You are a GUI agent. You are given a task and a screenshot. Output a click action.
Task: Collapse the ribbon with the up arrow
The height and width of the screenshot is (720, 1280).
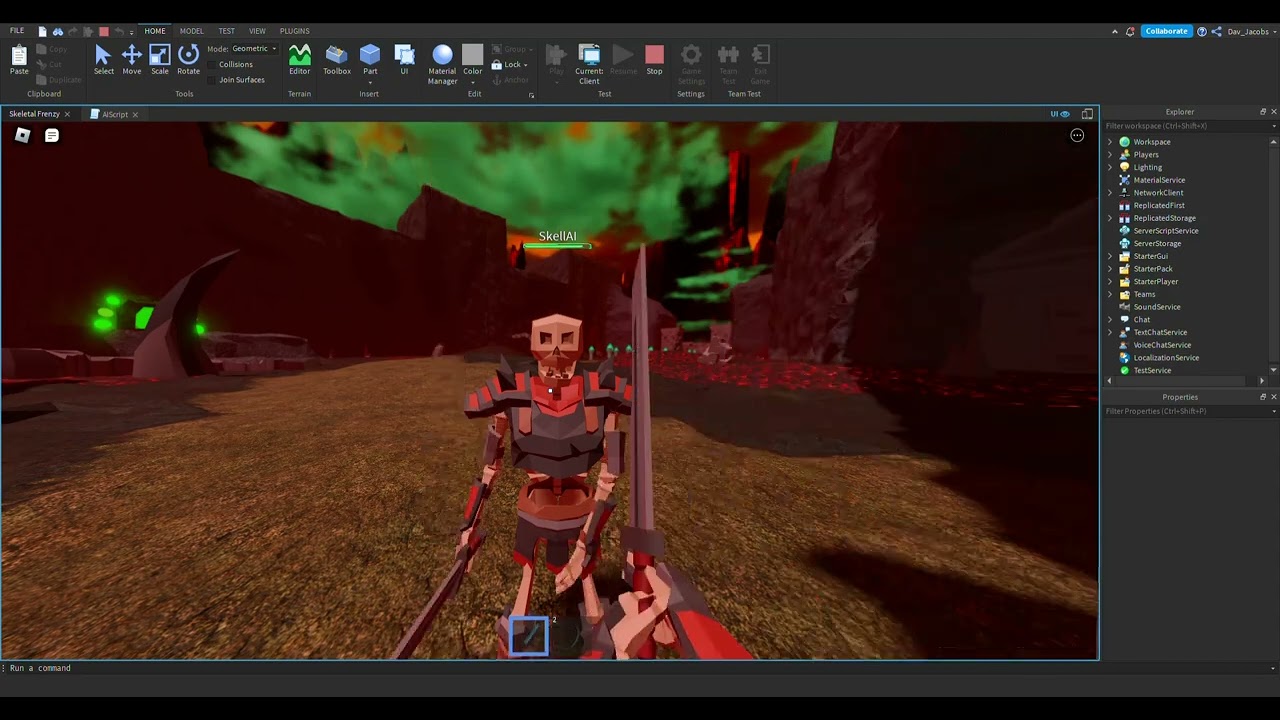(x=1115, y=31)
